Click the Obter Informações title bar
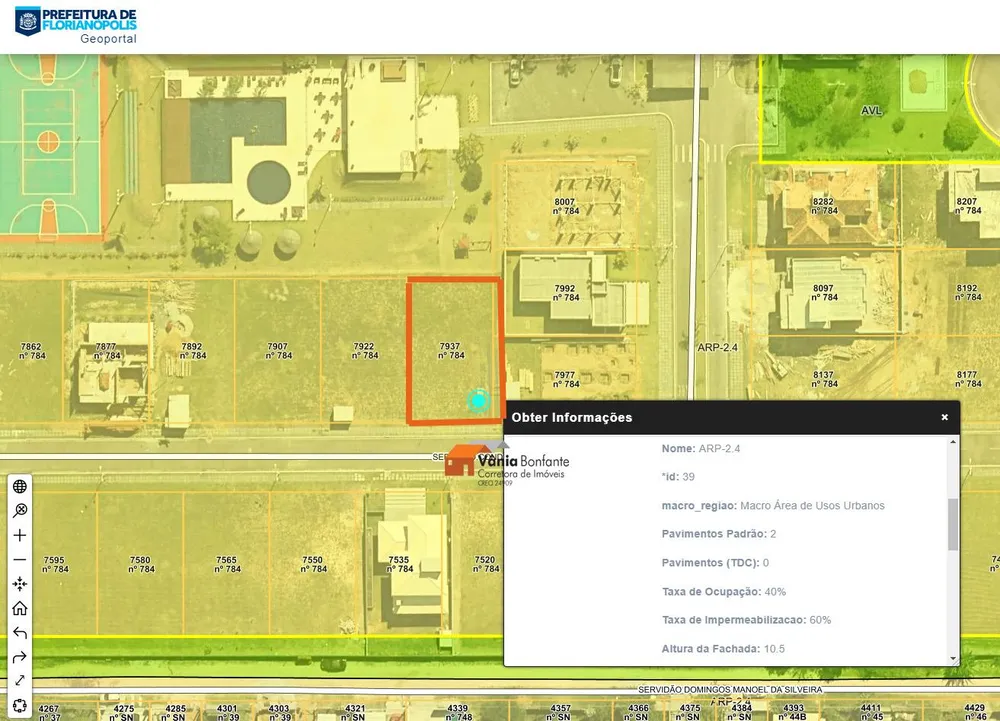 732,418
